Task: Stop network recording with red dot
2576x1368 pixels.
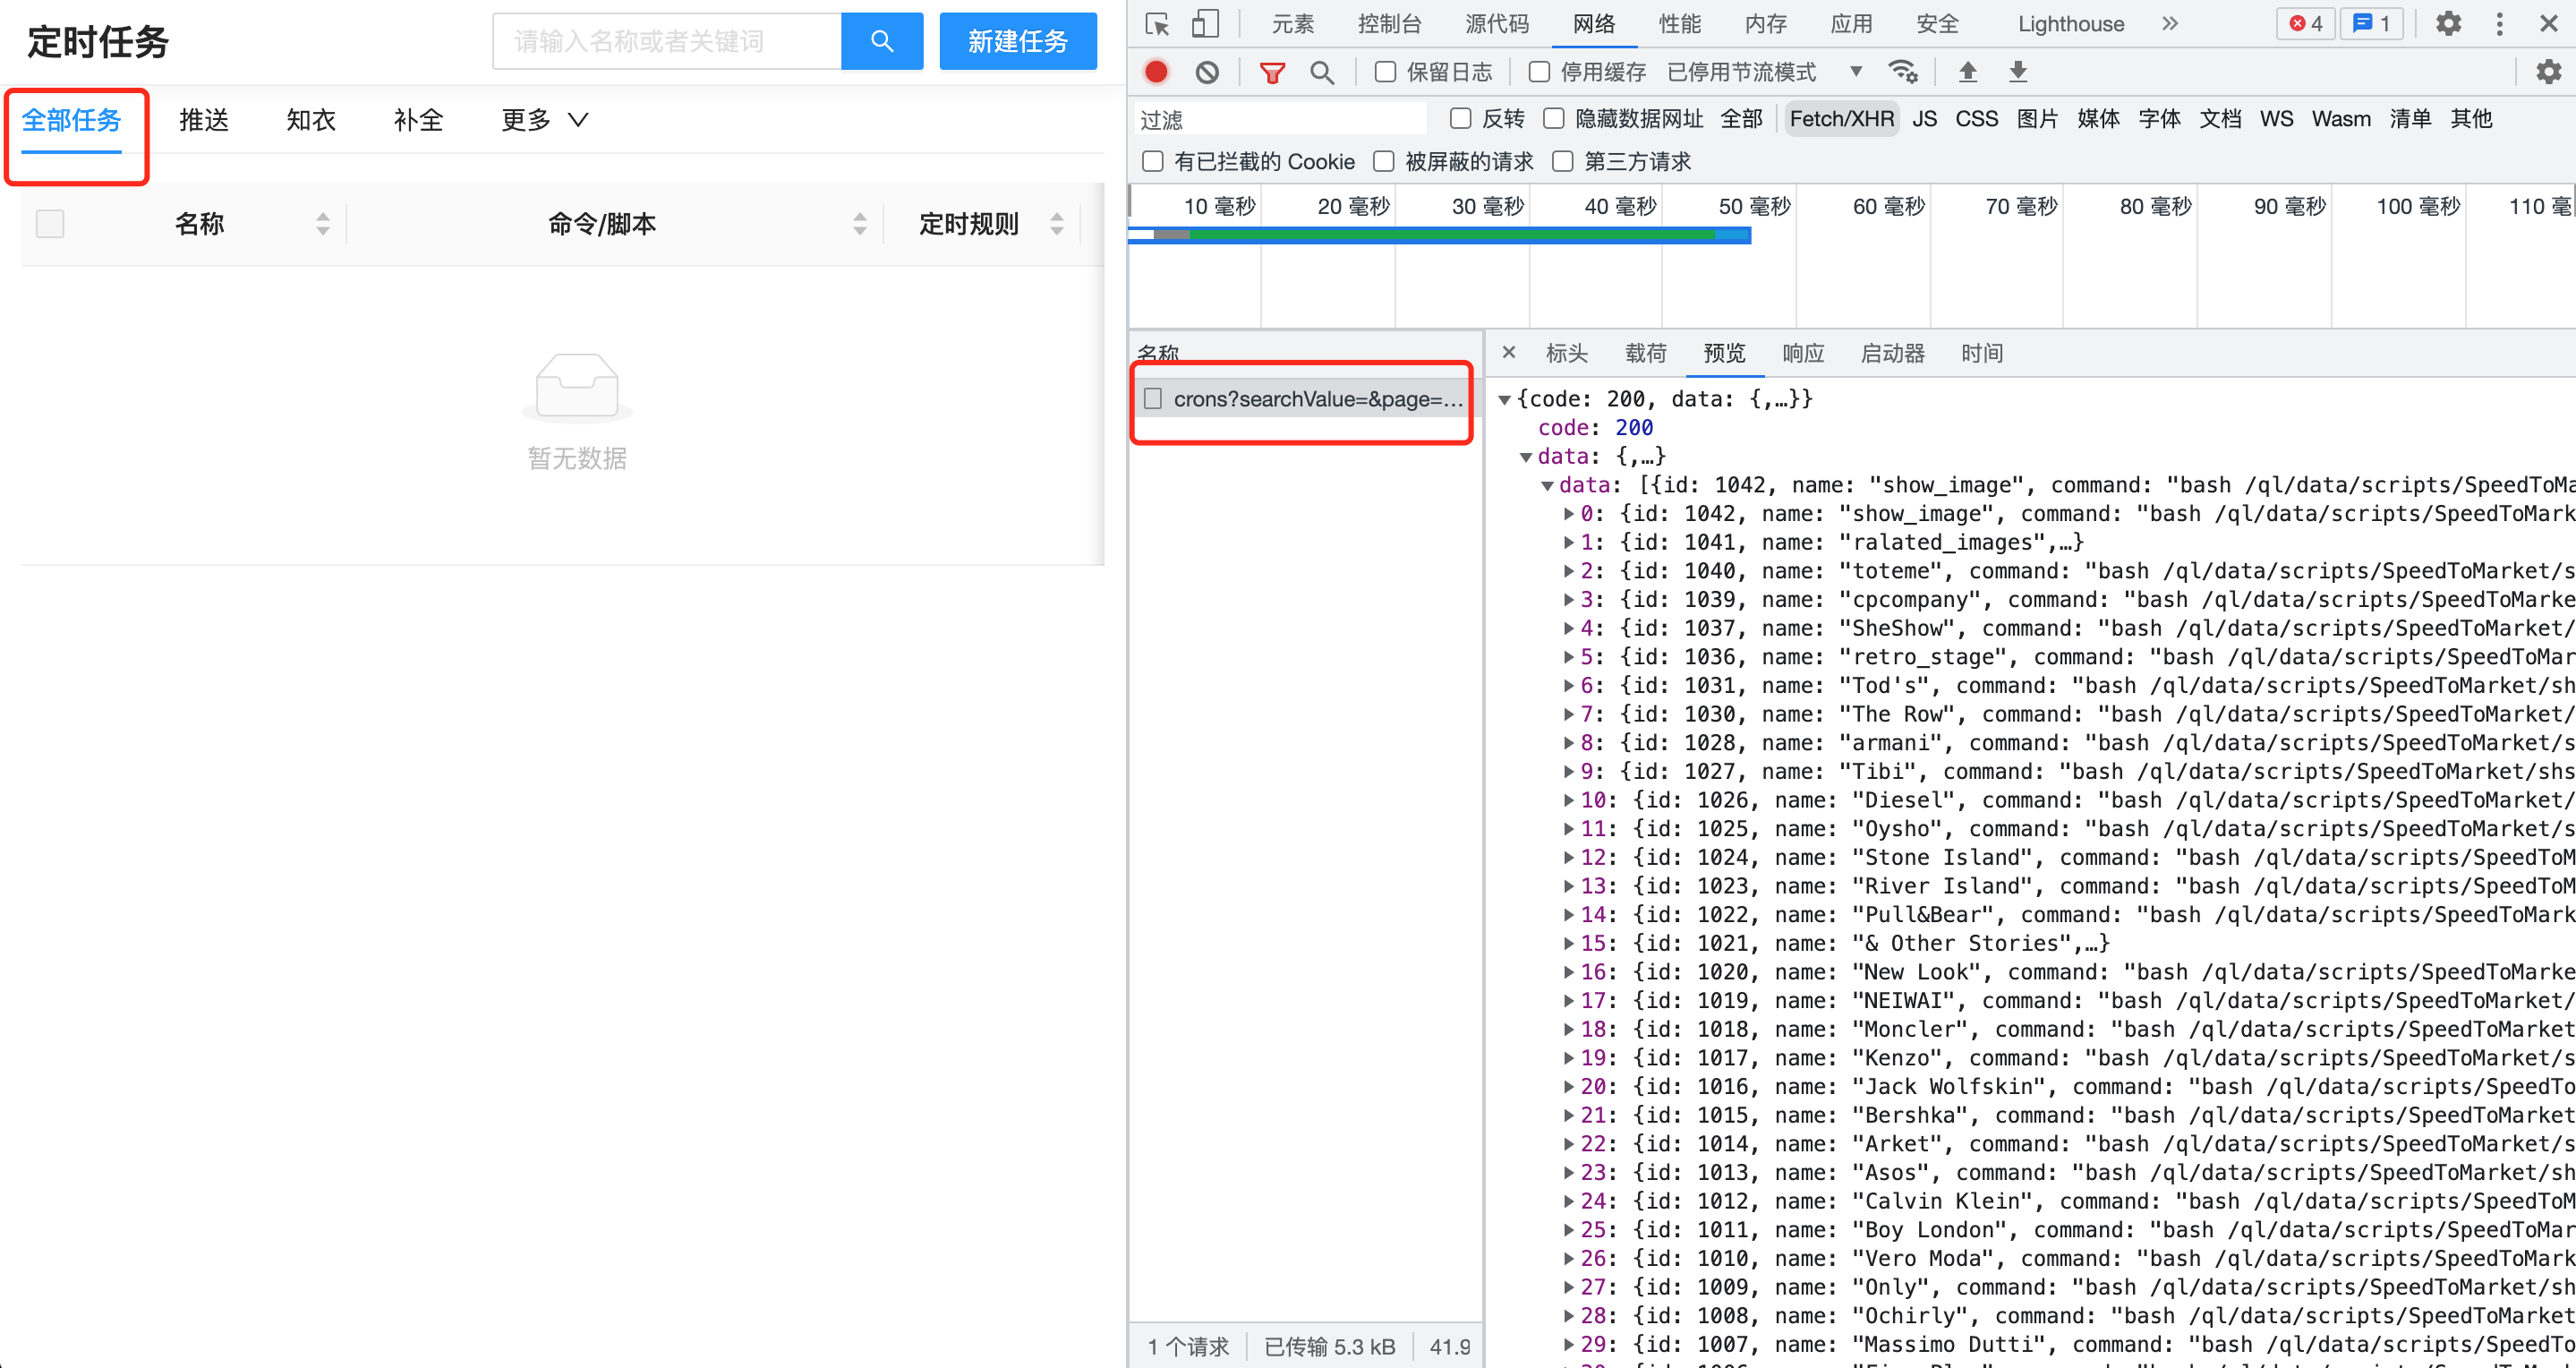Action: tap(1156, 72)
